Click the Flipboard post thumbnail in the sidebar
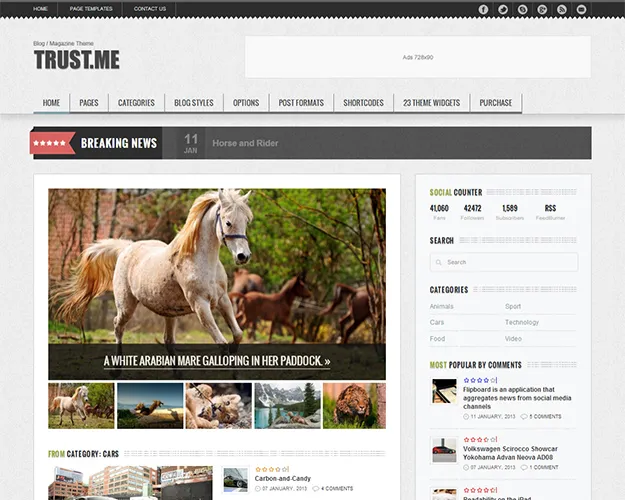Image resolution: width=625 pixels, height=500 pixels. click(444, 391)
